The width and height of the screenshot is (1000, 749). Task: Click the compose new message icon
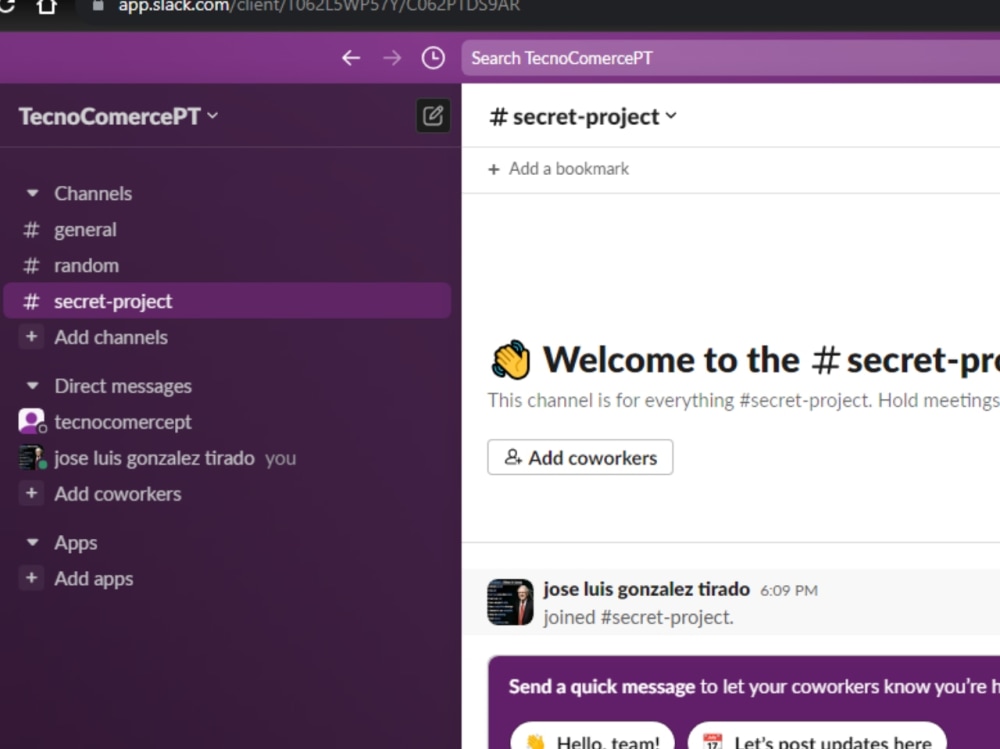(432, 115)
